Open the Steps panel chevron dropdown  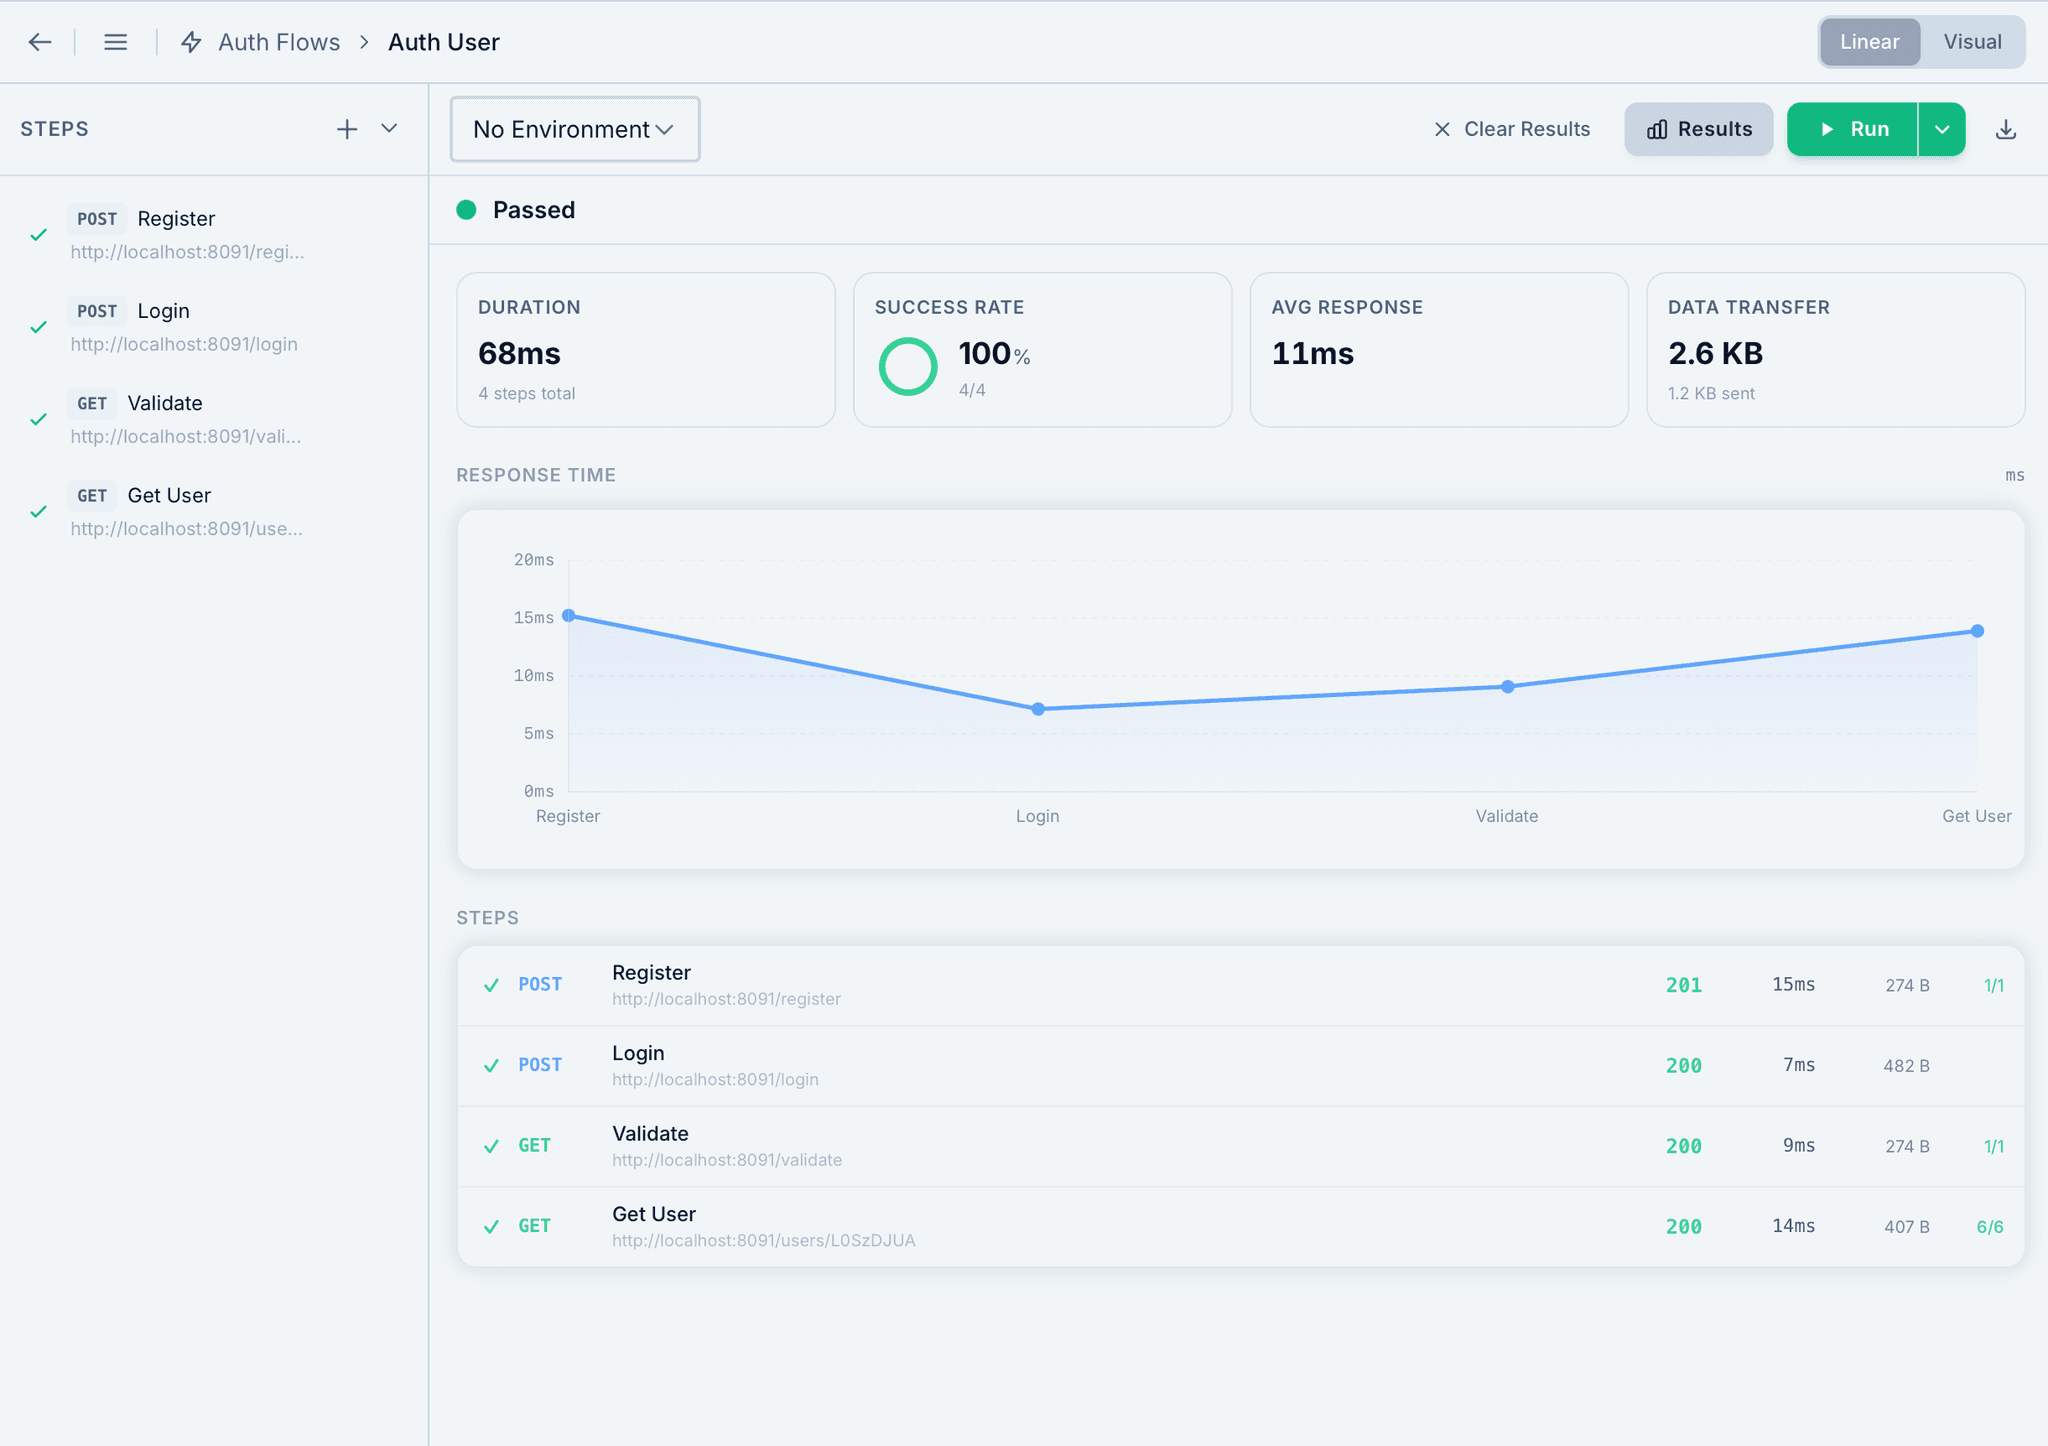coord(390,128)
